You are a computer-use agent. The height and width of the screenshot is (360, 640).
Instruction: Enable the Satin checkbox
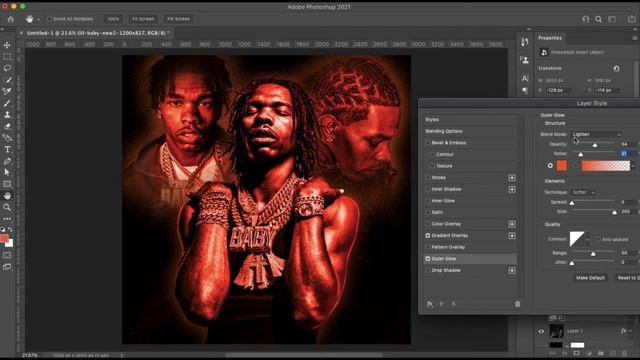428,212
